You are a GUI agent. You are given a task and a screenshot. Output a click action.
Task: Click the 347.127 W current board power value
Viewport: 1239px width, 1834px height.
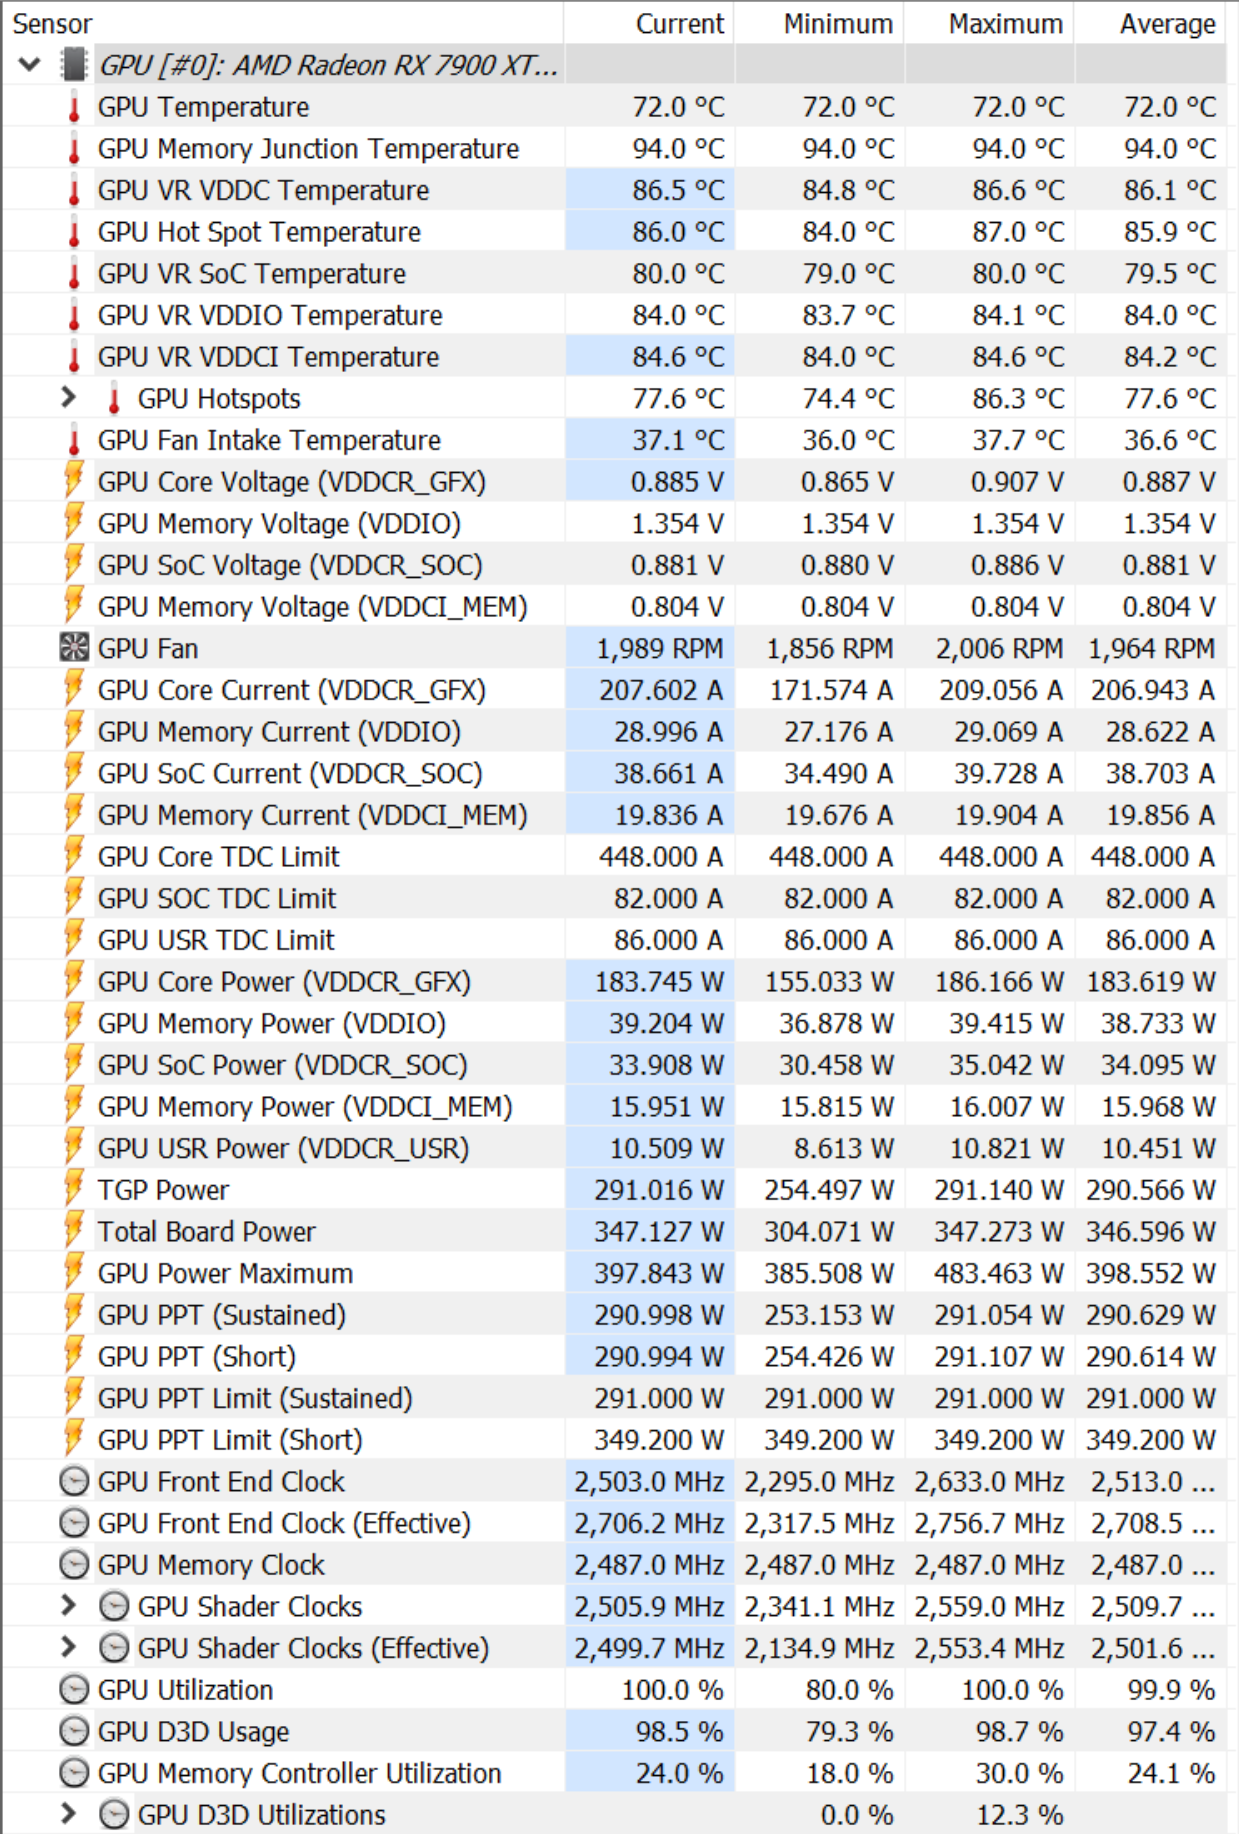coord(659,1232)
